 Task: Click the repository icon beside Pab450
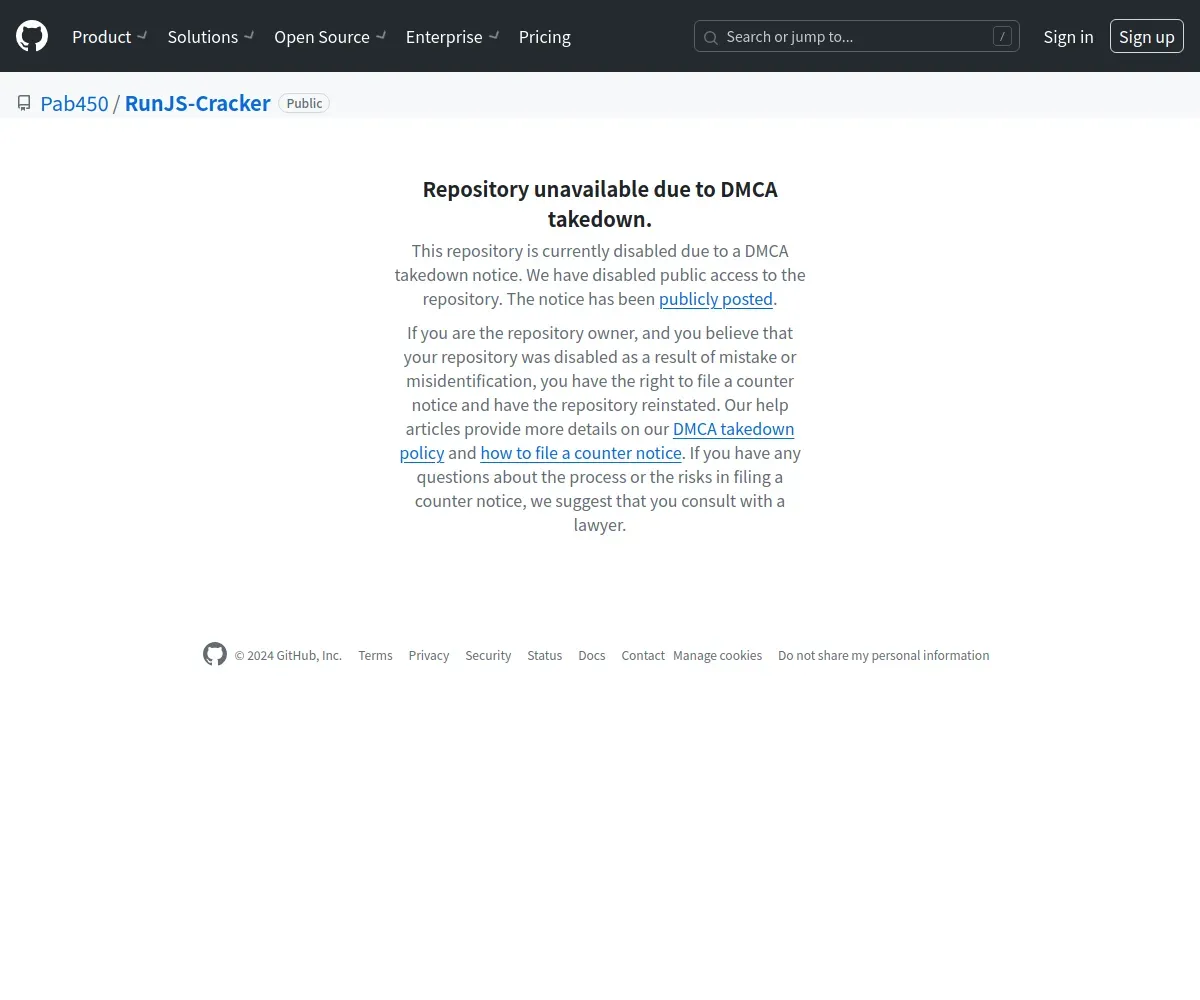24,103
